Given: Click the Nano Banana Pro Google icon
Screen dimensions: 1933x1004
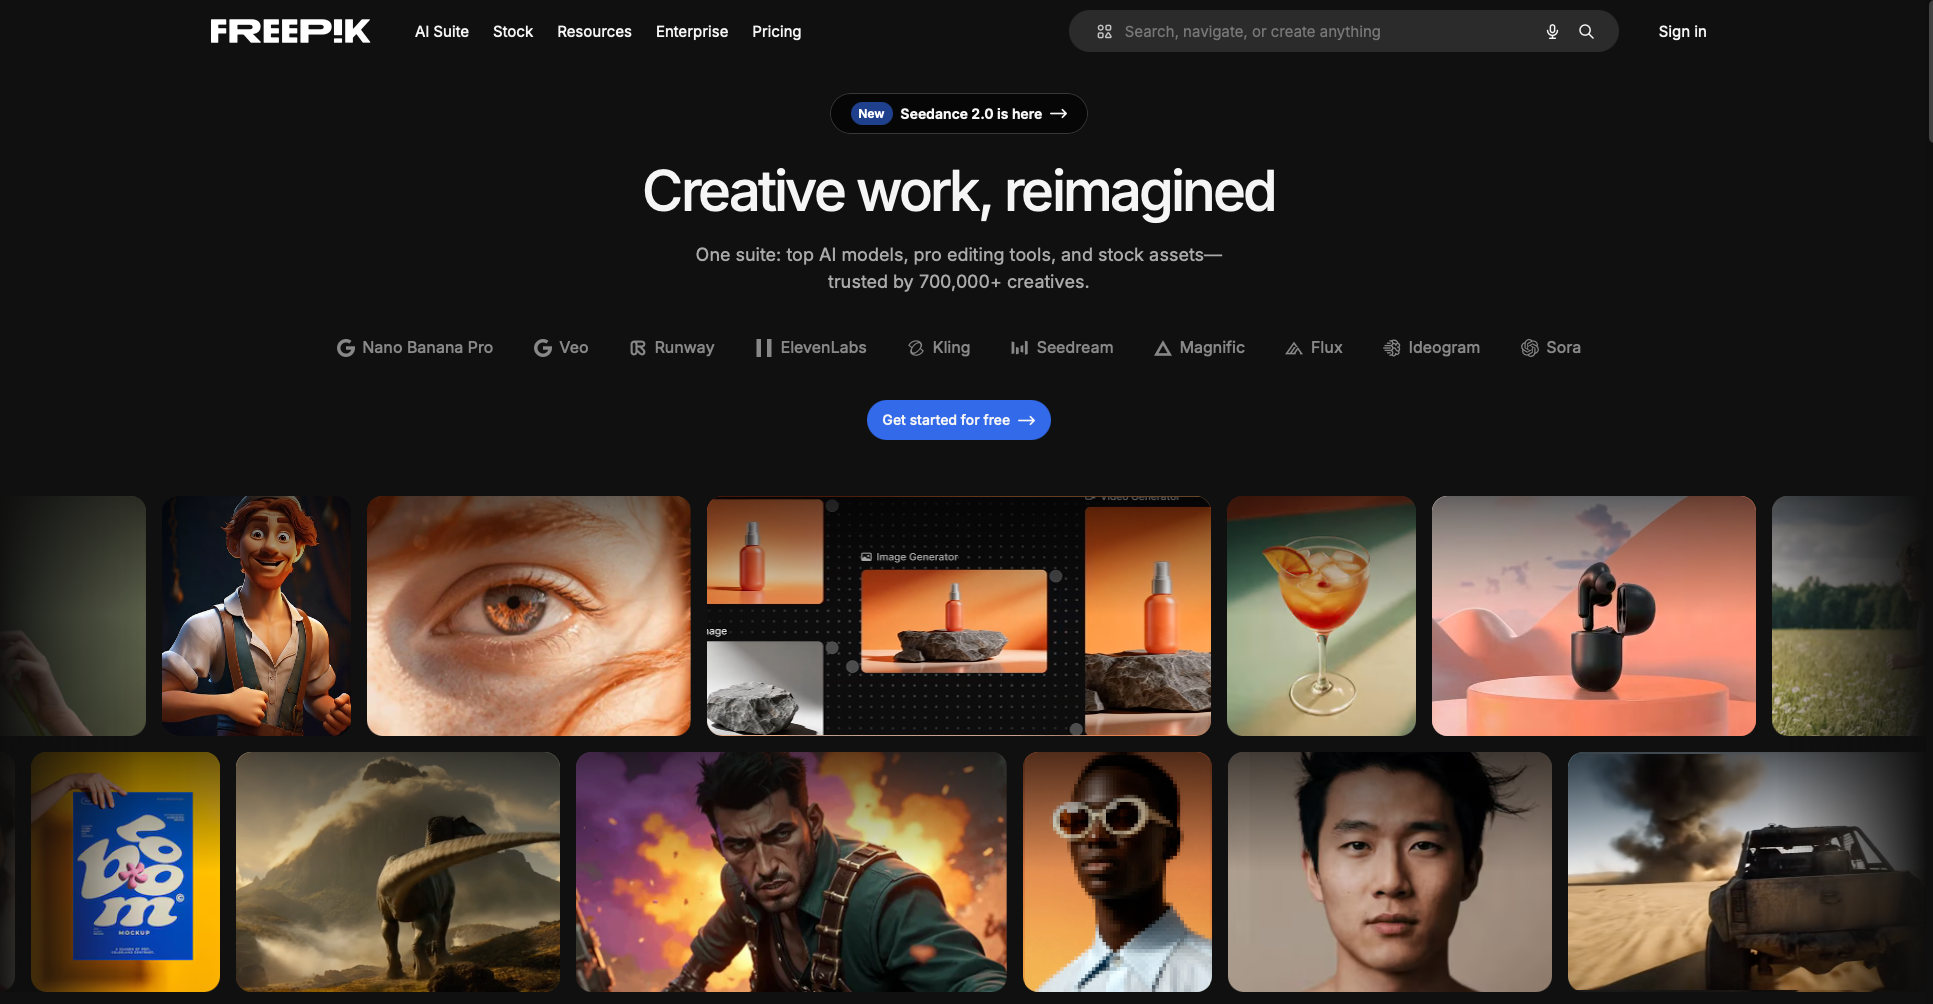Looking at the screenshot, I should click(346, 348).
